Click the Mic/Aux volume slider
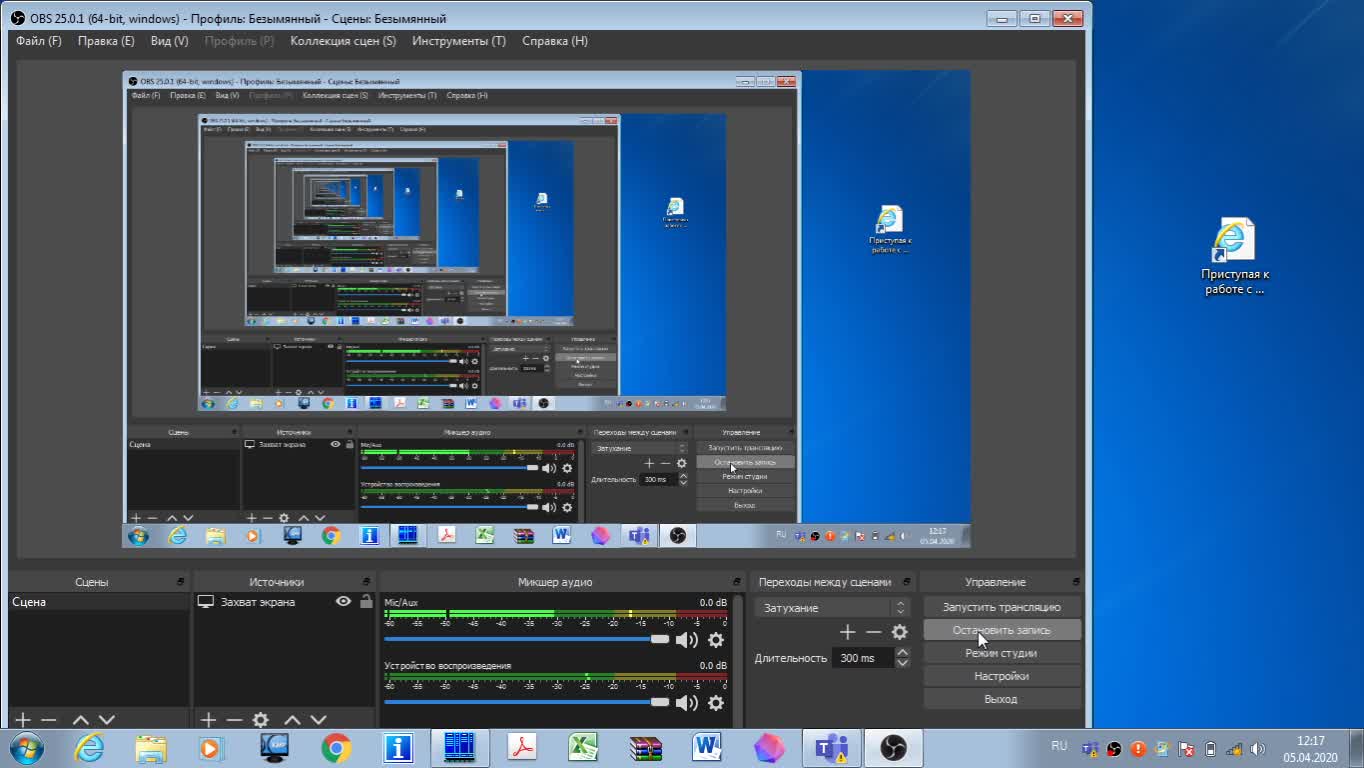Screen dimensions: 1364x768 coord(527,639)
